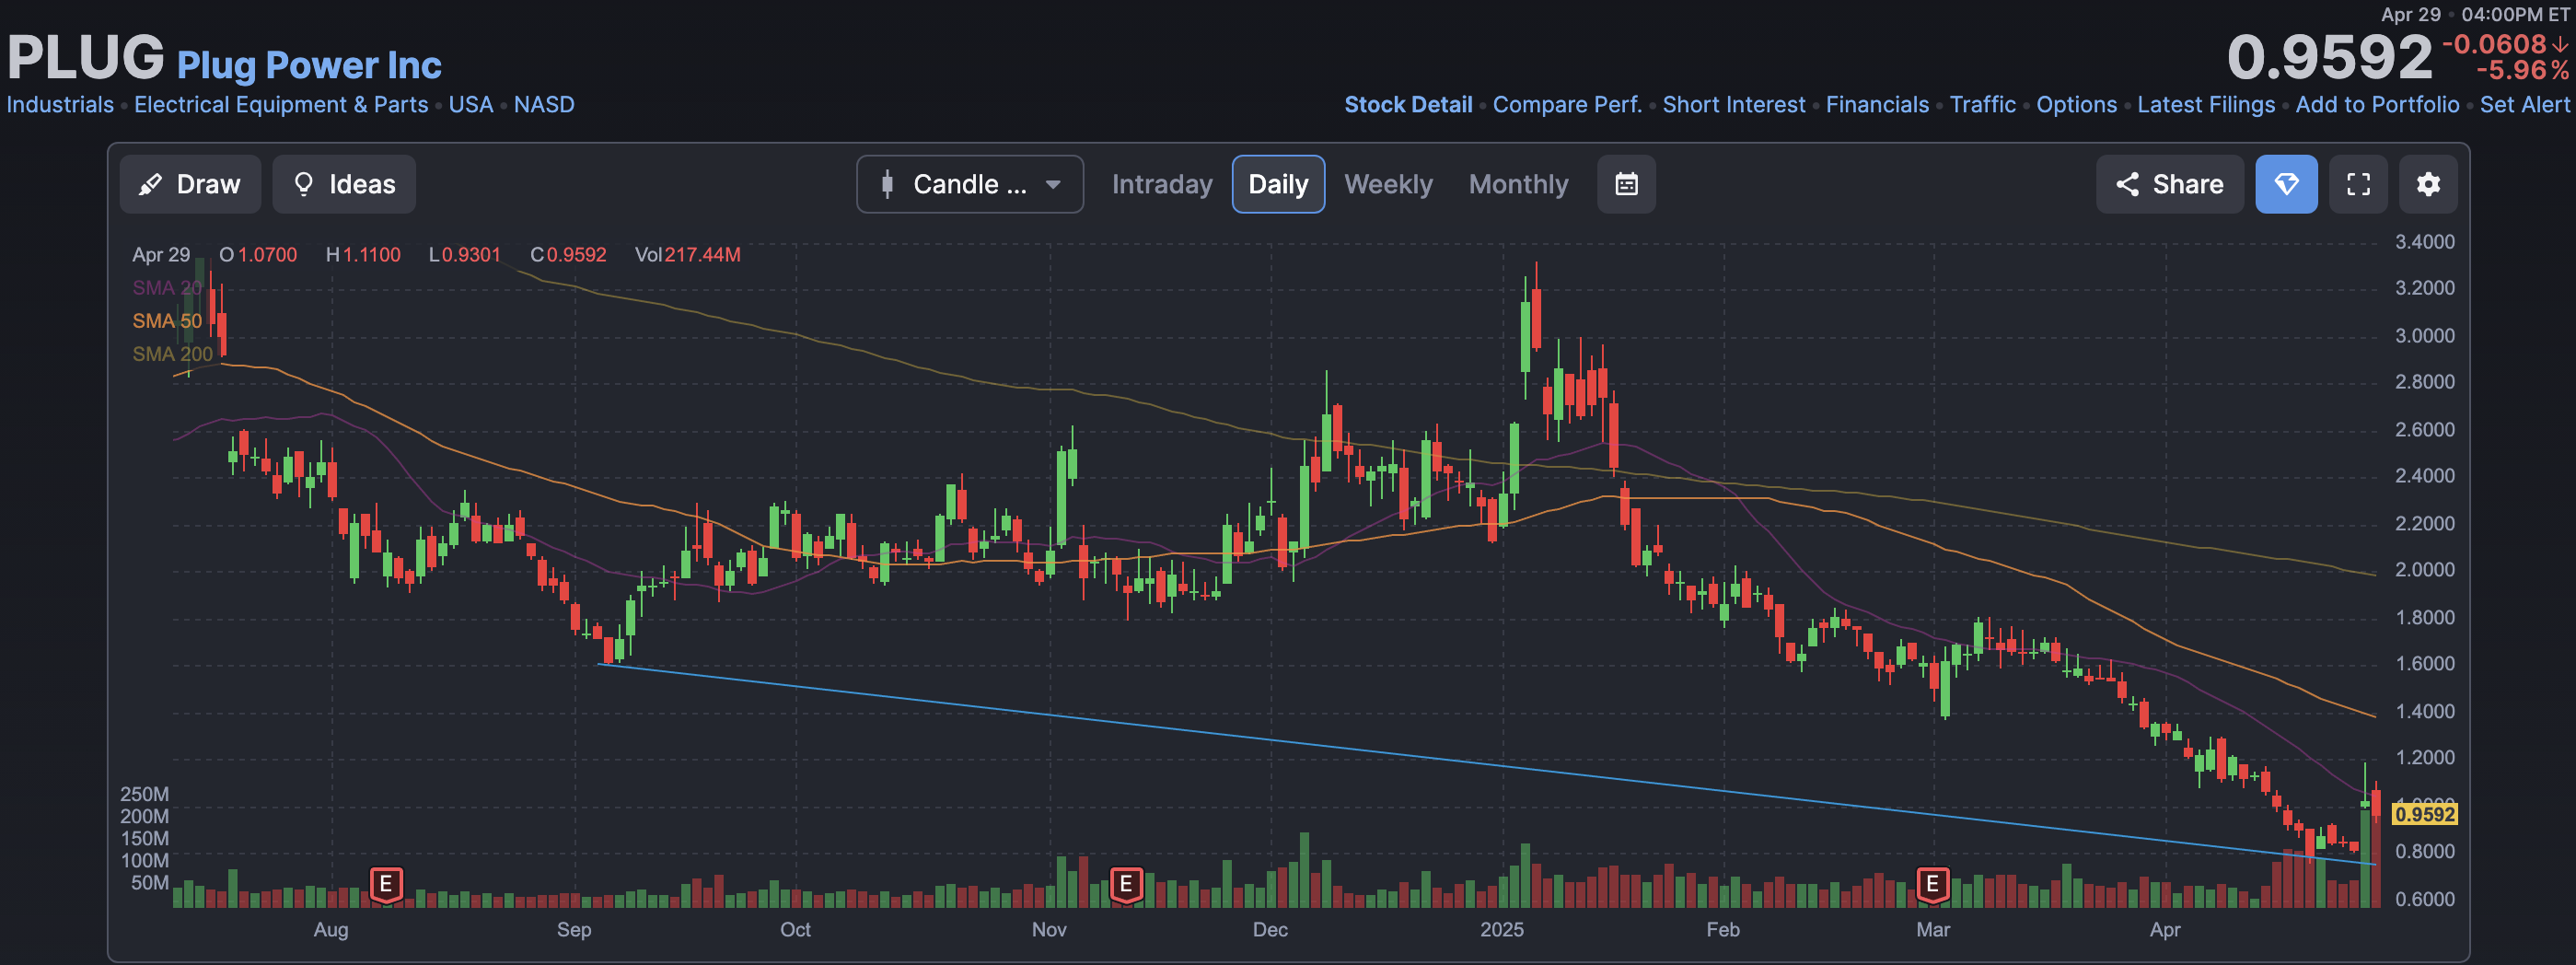Open the NASD exchange link
This screenshot has width=2576, height=965.
pos(544,105)
